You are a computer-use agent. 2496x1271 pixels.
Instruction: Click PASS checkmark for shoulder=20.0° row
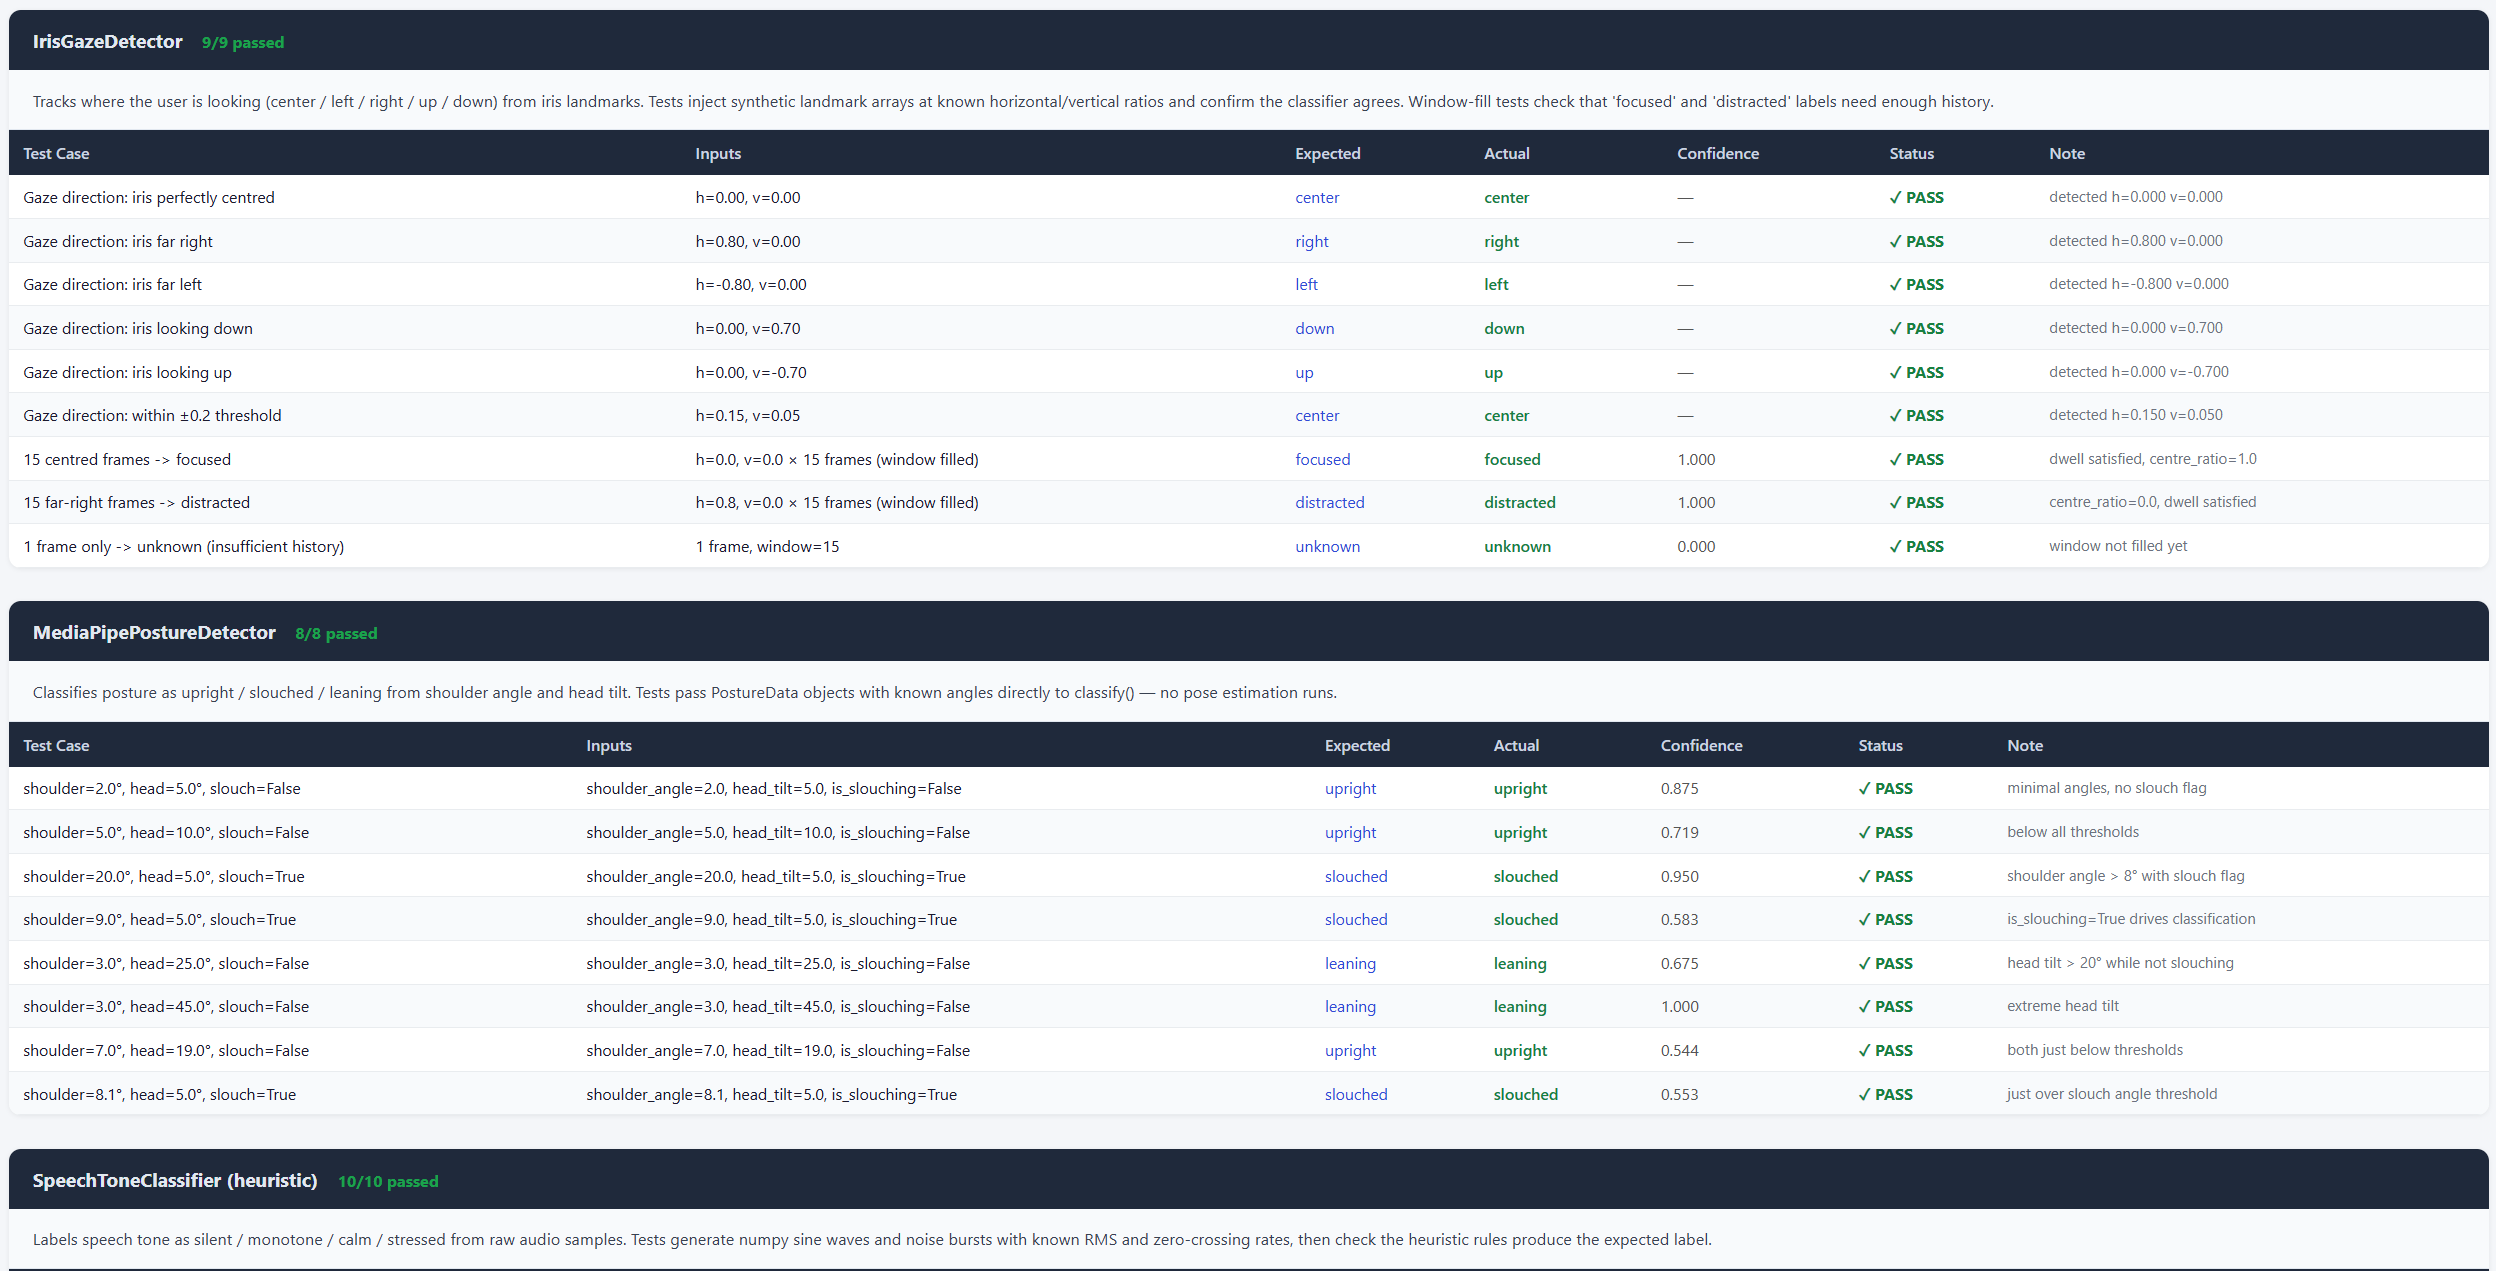point(1885,876)
